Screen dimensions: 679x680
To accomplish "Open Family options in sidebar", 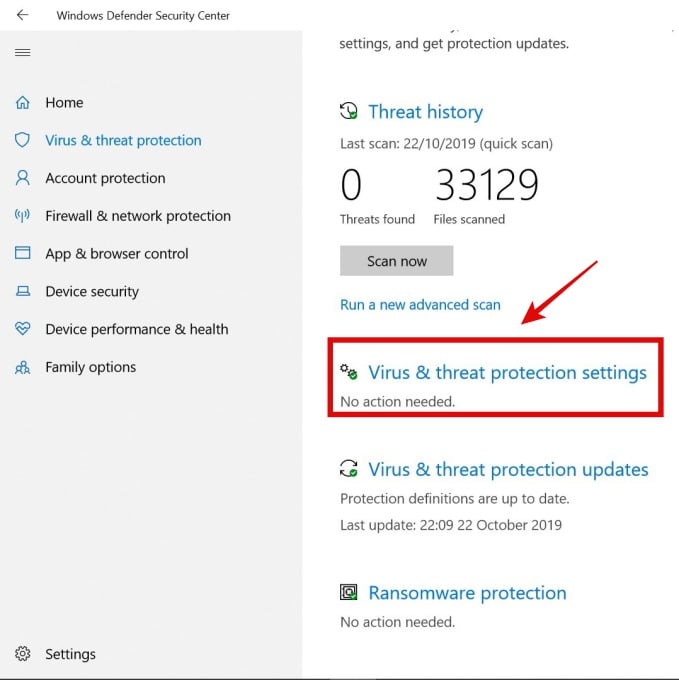I will (x=90, y=367).
